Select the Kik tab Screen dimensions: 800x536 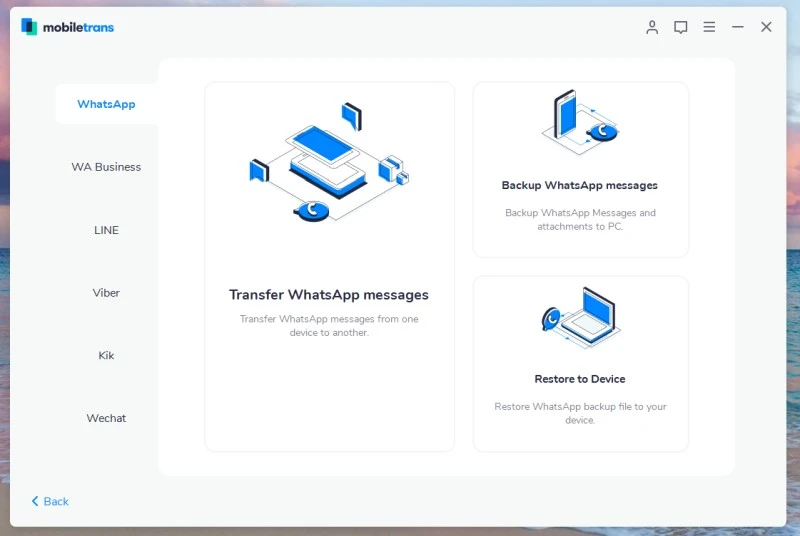(106, 355)
